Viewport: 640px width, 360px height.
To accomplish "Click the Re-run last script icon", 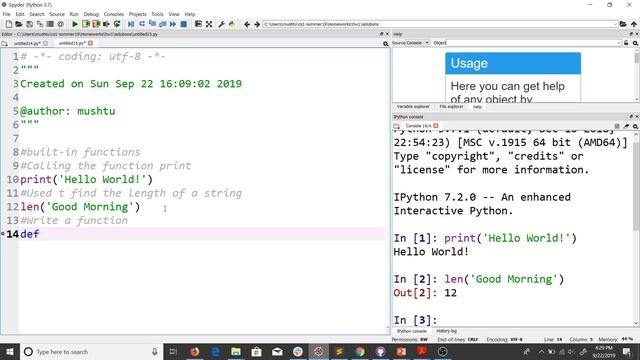I will [x=117, y=24].
